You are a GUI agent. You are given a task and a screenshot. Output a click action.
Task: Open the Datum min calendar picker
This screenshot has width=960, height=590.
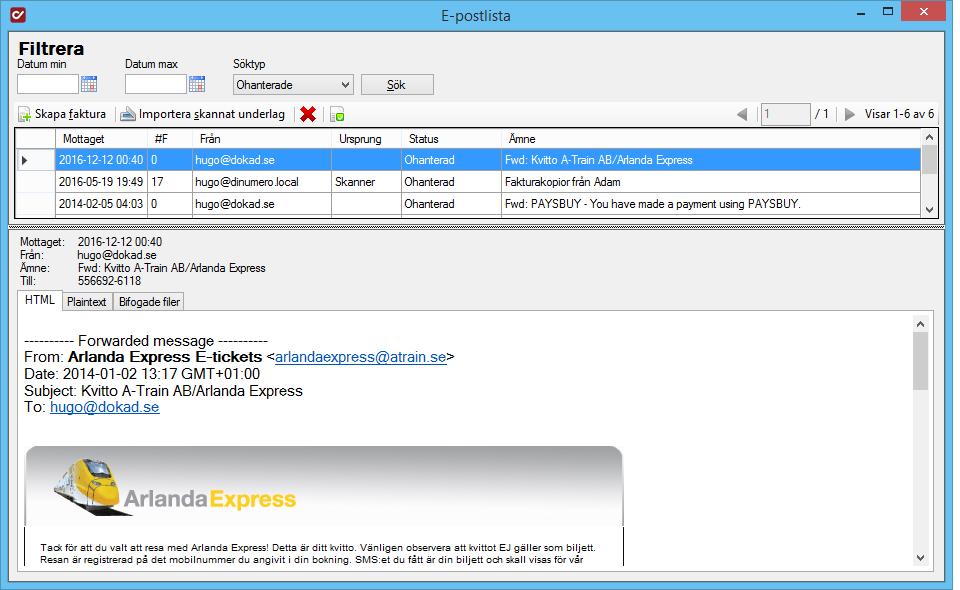(x=89, y=84)
